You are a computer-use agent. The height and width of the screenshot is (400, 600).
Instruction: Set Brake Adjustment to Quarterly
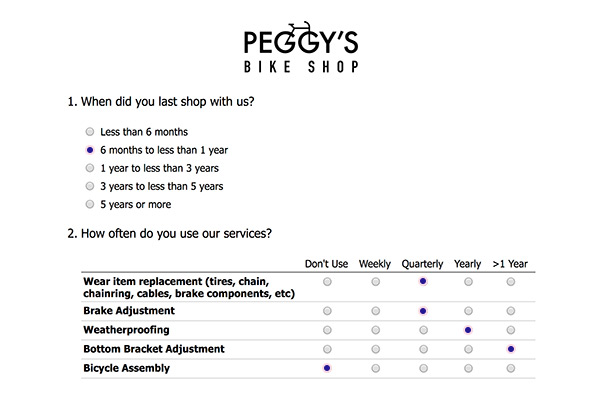pos(423,311)
